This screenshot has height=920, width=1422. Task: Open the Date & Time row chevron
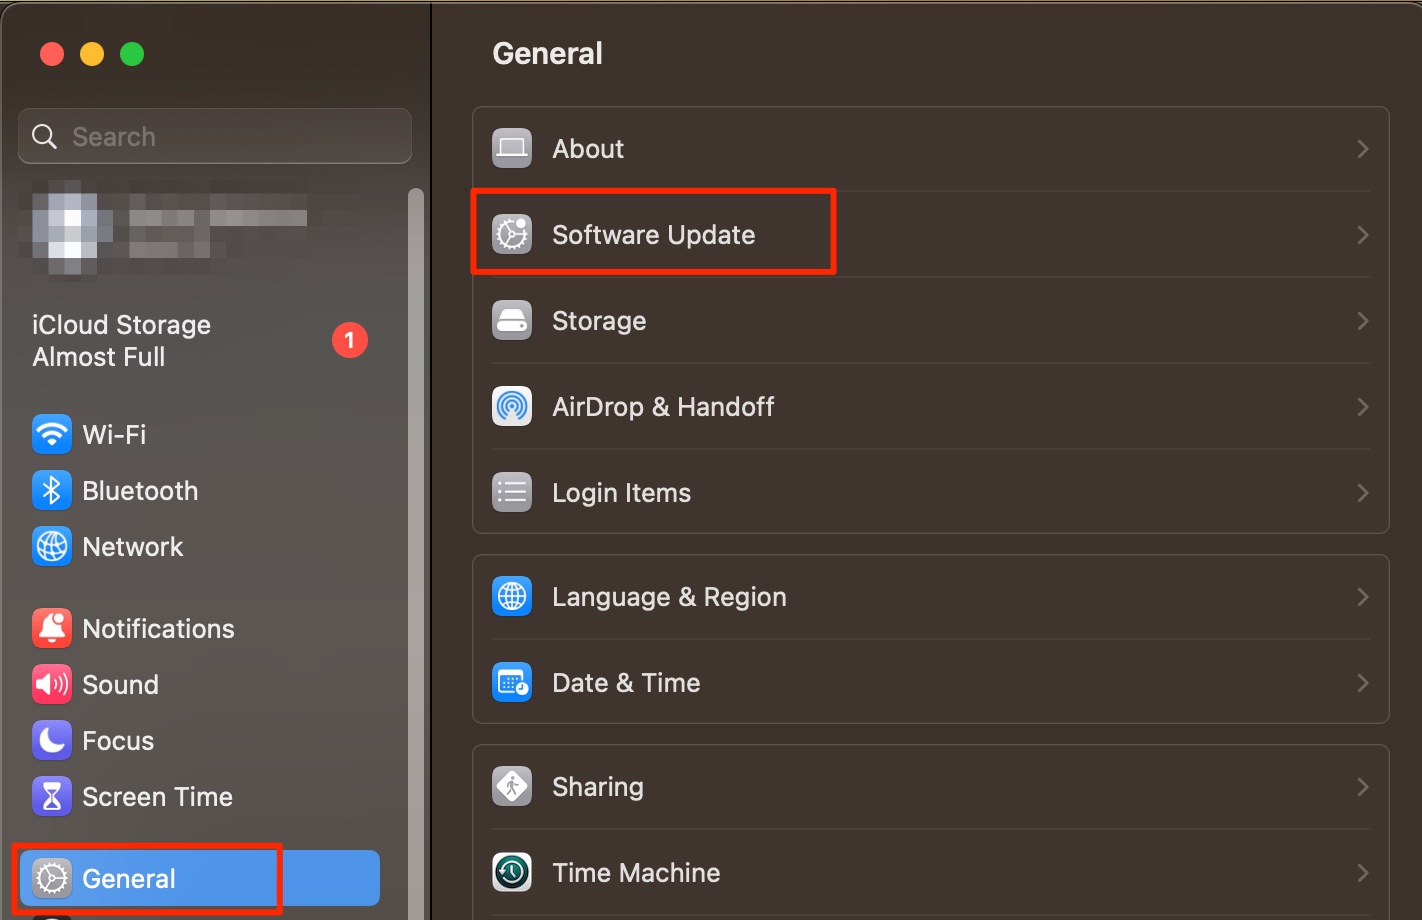[x=1362, y=682]
